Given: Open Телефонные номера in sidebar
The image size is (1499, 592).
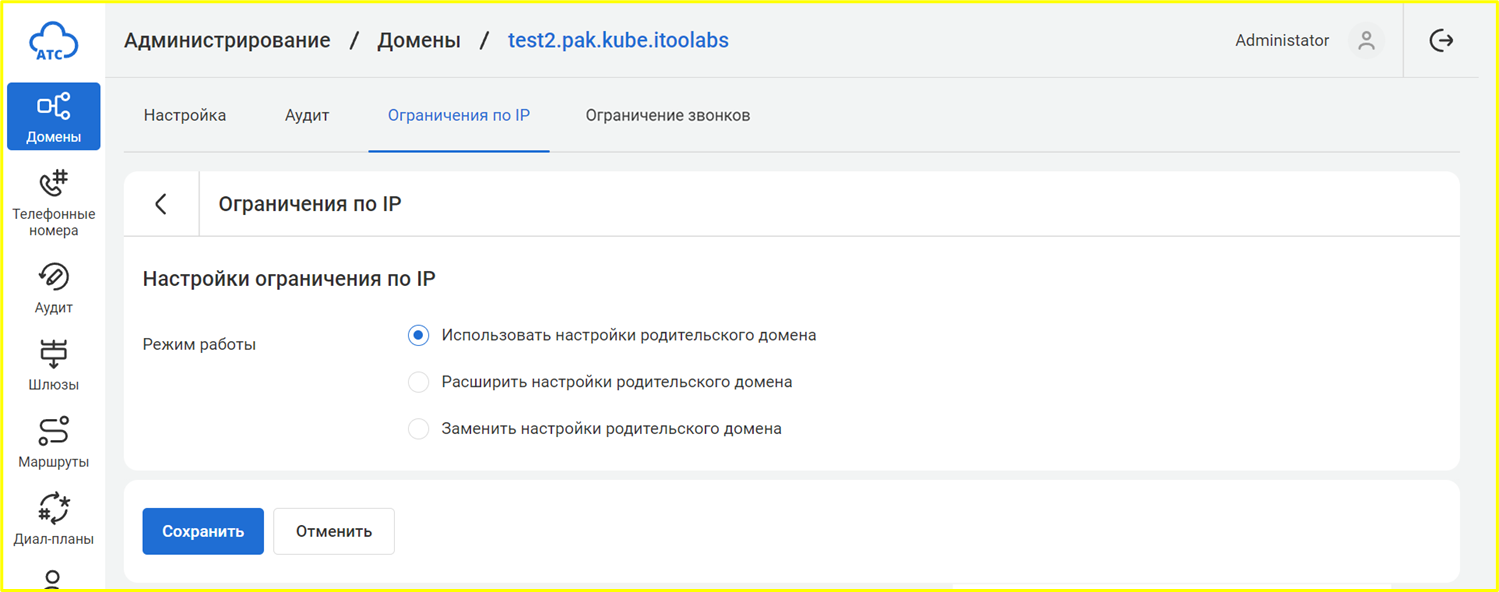Looking at the screenshot, I should (x=53, y=204).
